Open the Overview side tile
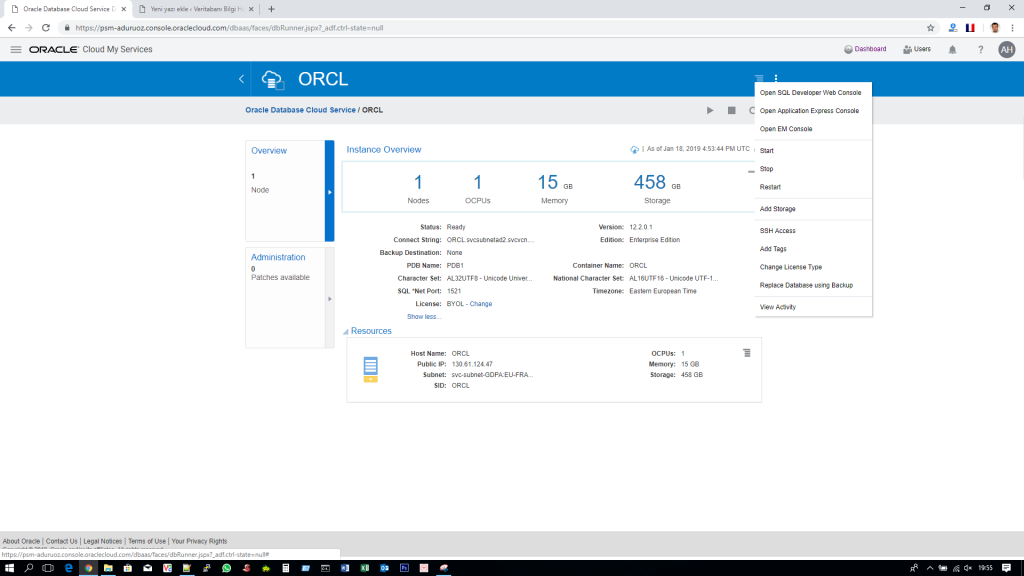The height and width of the screenshot is (576, 1024). coord(285,191)
